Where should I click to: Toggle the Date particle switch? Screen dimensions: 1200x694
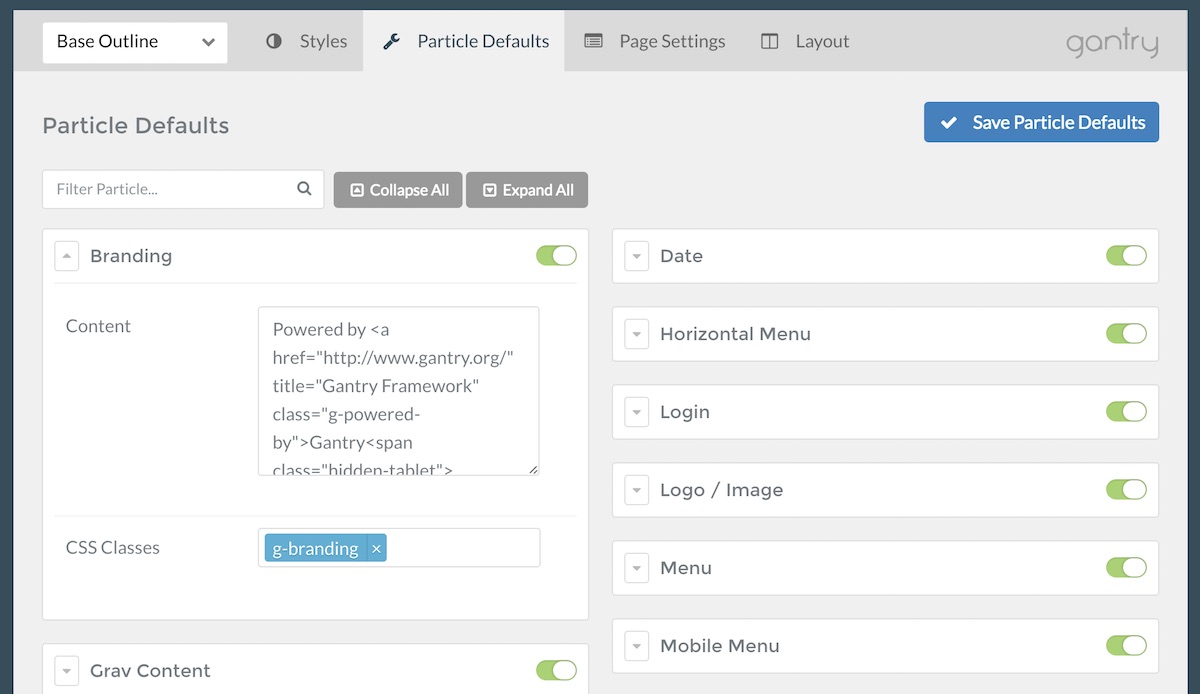(1126, 255)
